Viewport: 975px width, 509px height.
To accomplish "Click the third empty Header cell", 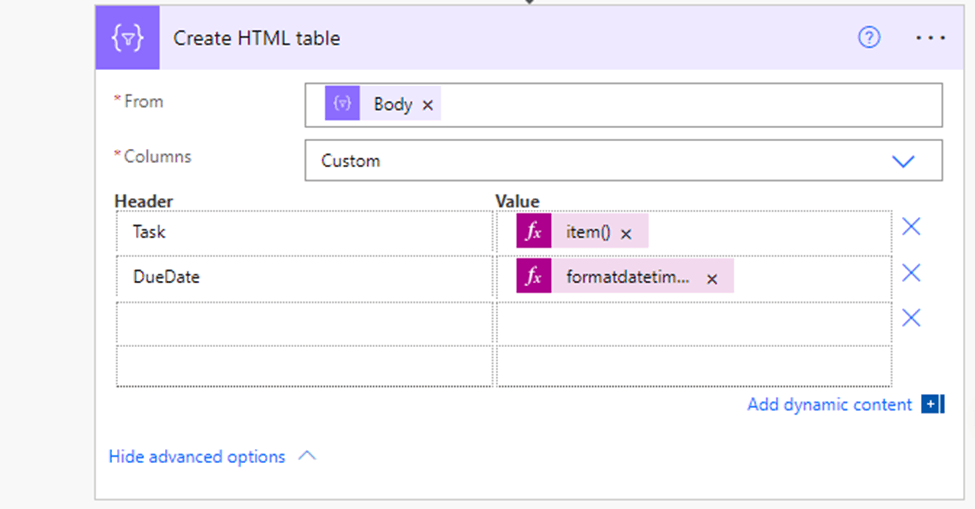I will 305,323.
